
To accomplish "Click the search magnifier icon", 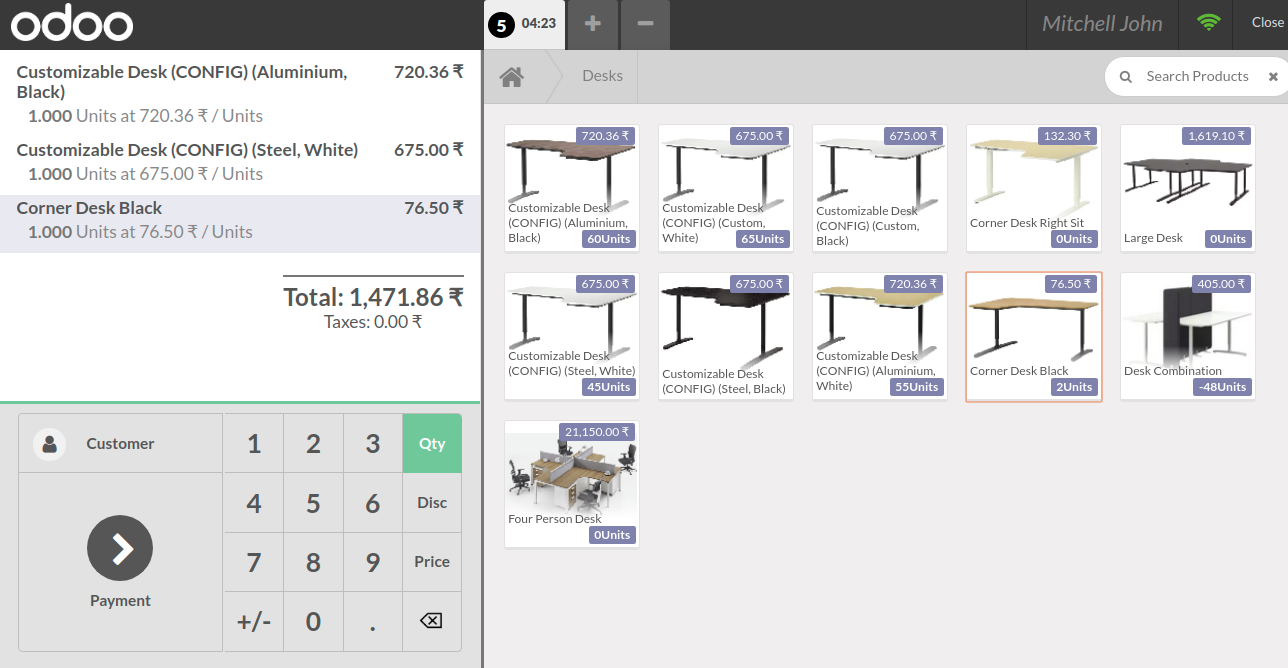I will pos(1126,77).
